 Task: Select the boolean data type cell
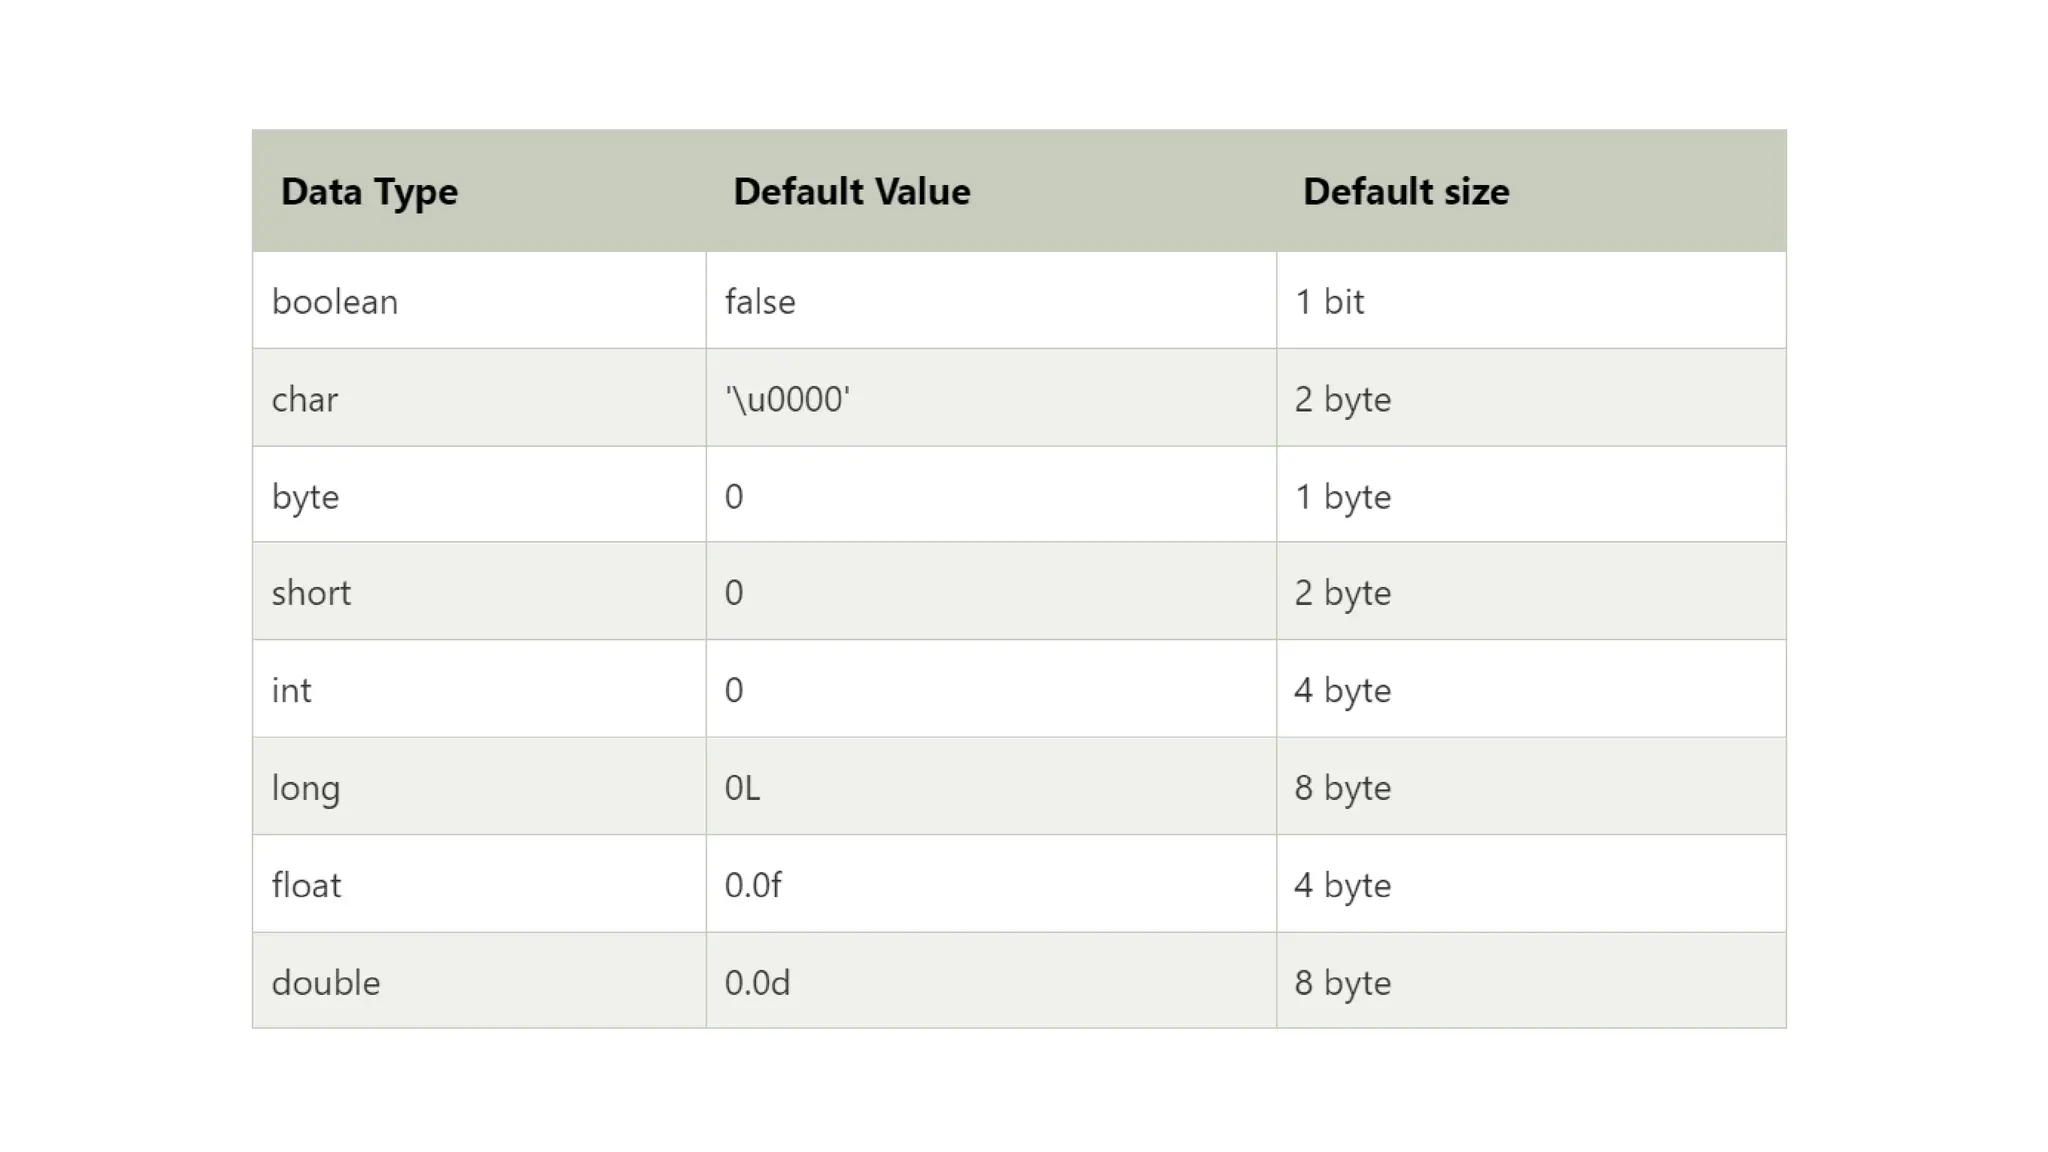coord(335,301)
